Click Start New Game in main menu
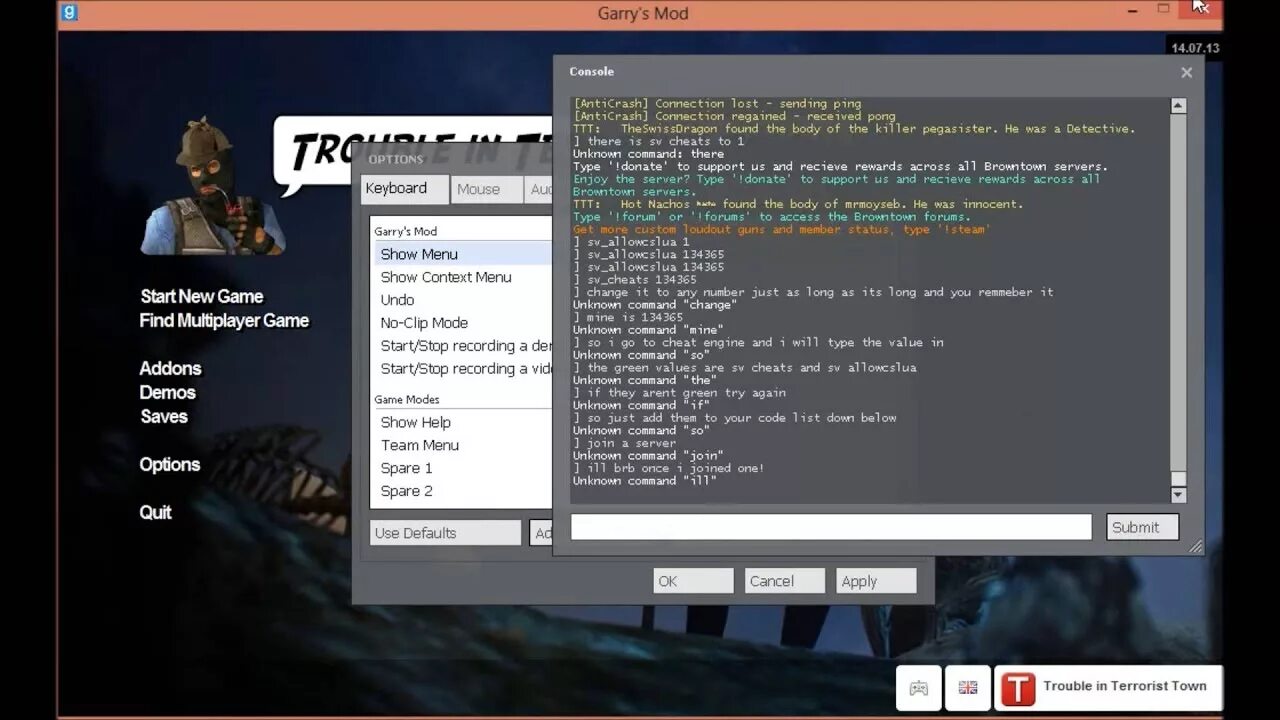Viewport: 1280px width, 720px height. (x=202, y=296)
